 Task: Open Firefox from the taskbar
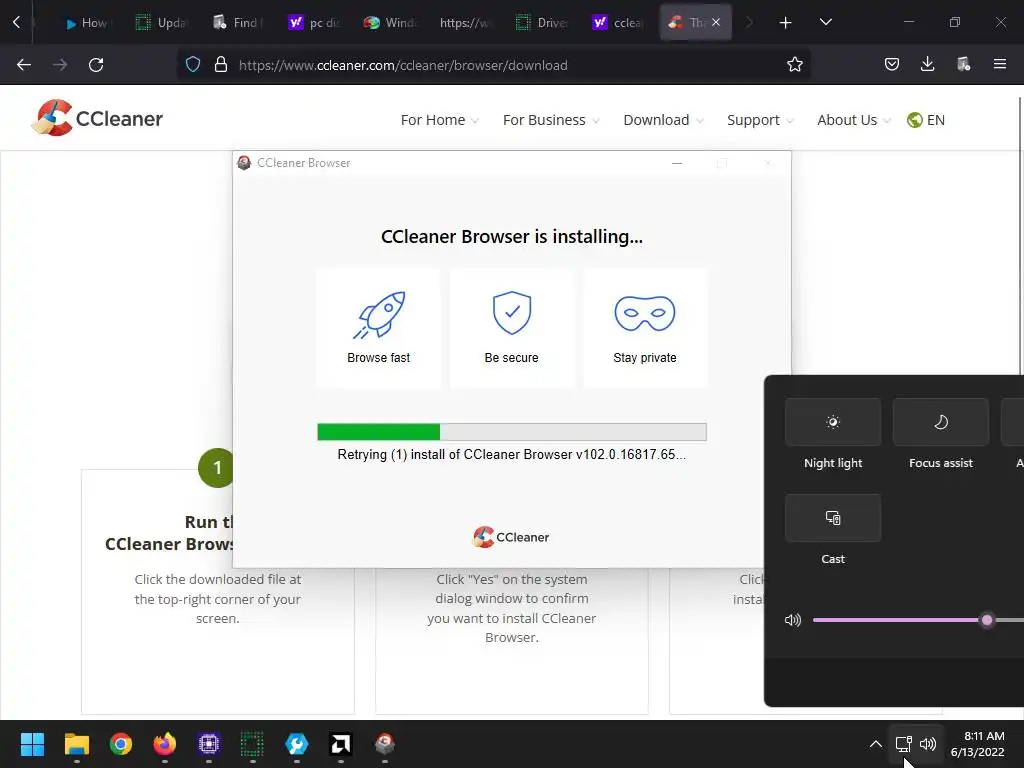coord(165,744)
